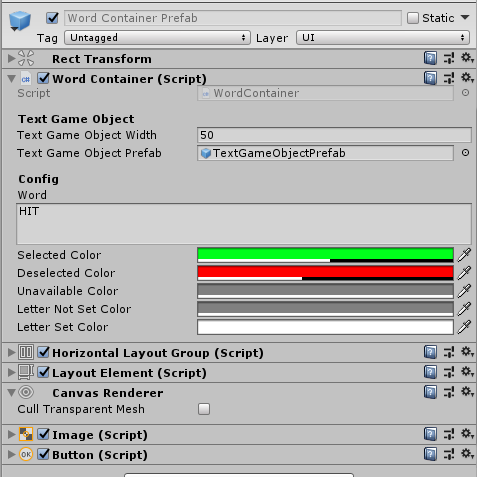Viewport: 477px width, 477px height.
Task: Click the Text Game Object Width field
Action: pos(334,135)
